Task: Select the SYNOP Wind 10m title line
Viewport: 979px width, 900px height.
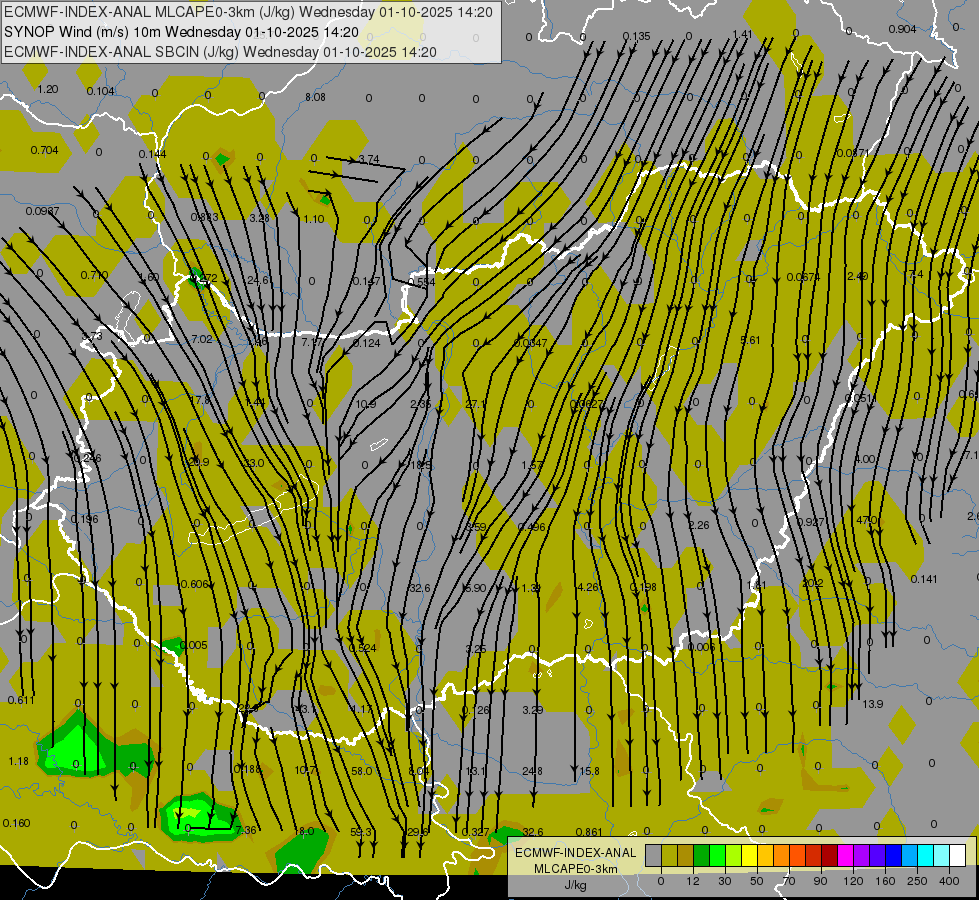Action: (x=181, y=32)
